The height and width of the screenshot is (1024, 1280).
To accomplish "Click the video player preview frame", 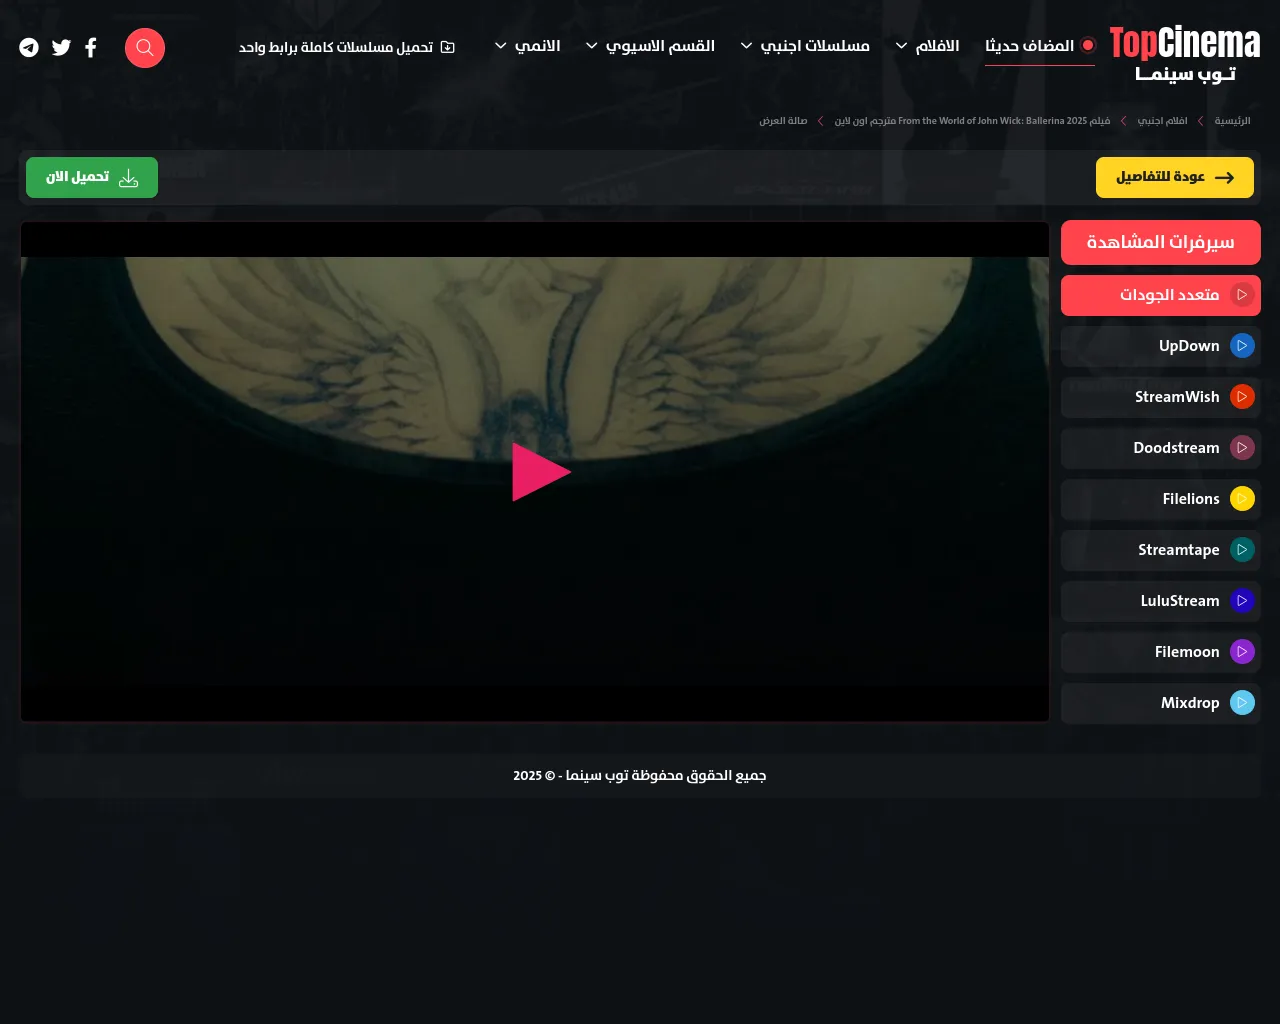I will [535, 472].
